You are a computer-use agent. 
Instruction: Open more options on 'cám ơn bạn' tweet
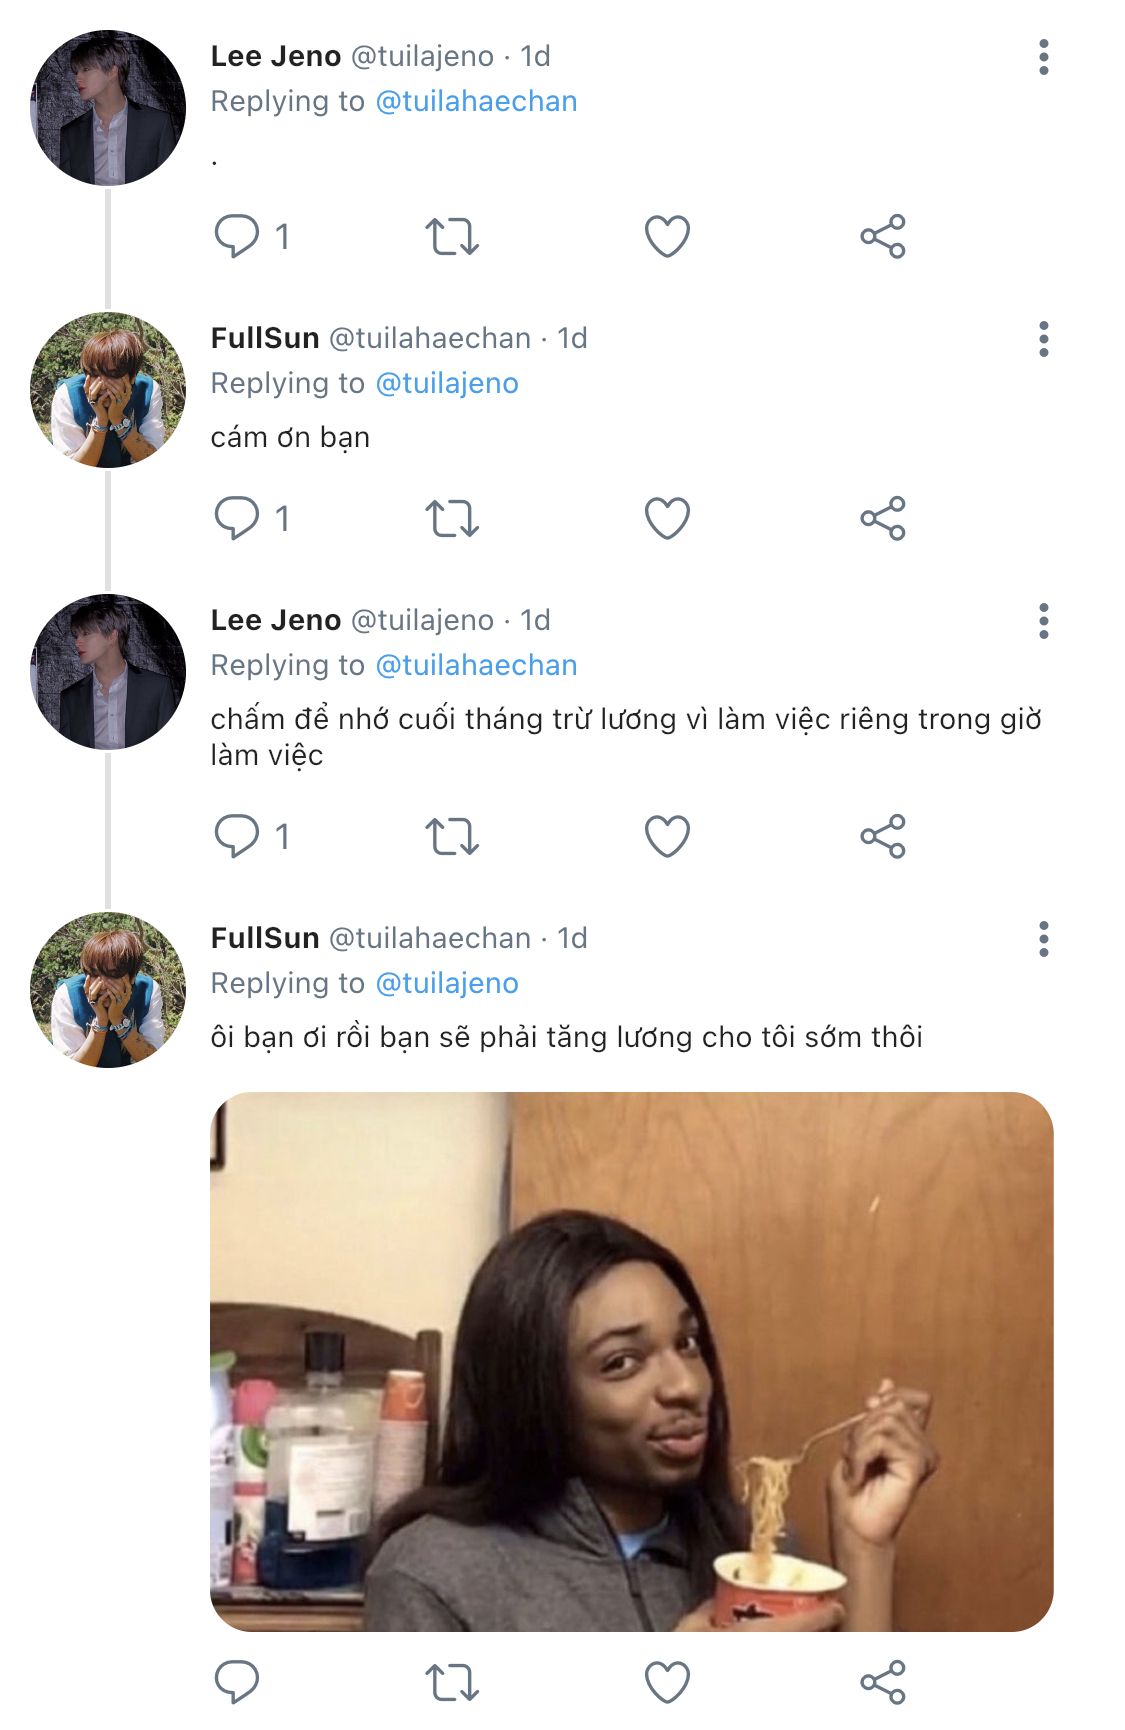(1043, 340)
